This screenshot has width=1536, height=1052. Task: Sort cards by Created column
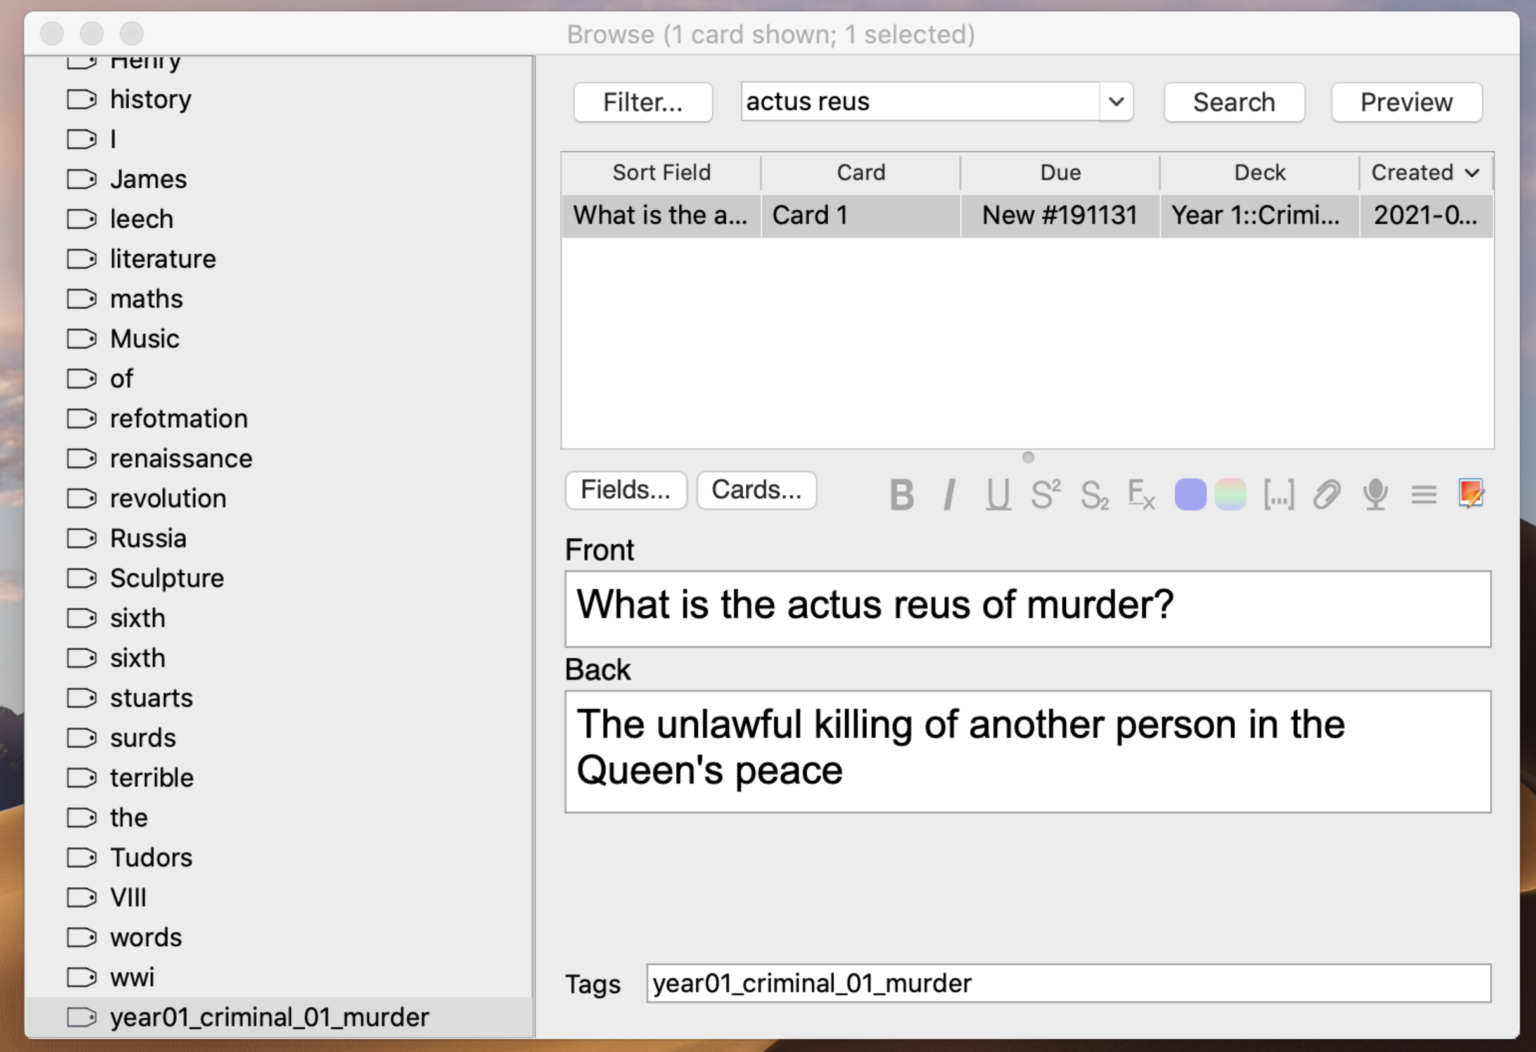1424,173
